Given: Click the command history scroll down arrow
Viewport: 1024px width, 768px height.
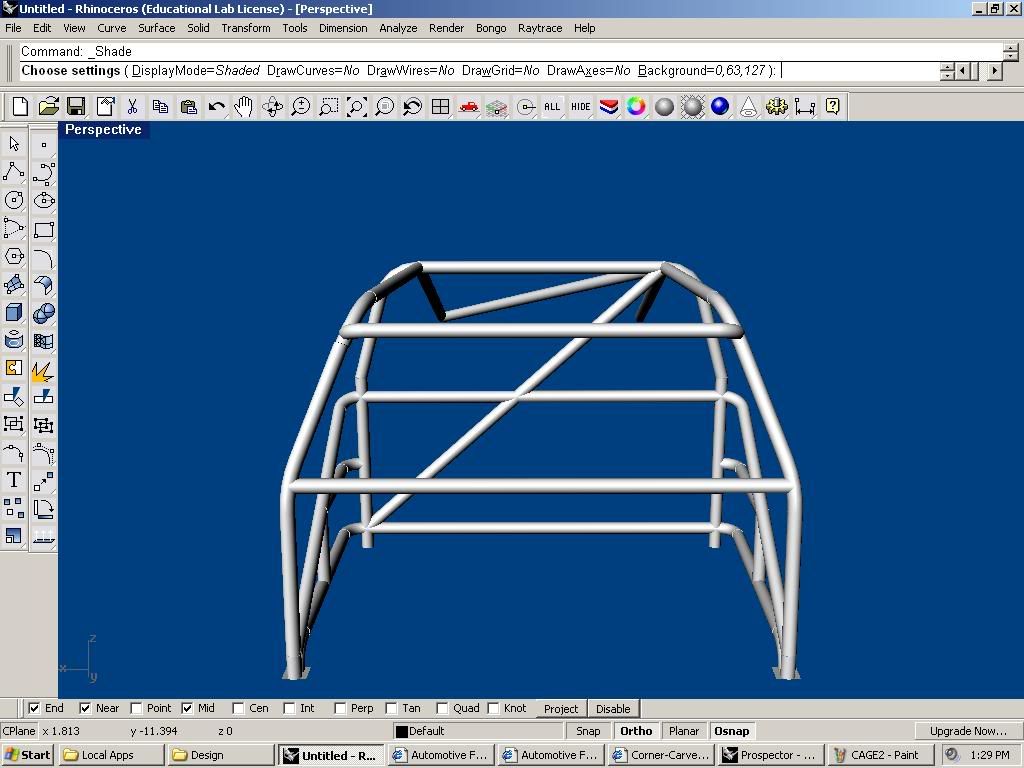Looking at the screenshot, I should tap(1010, 56).
